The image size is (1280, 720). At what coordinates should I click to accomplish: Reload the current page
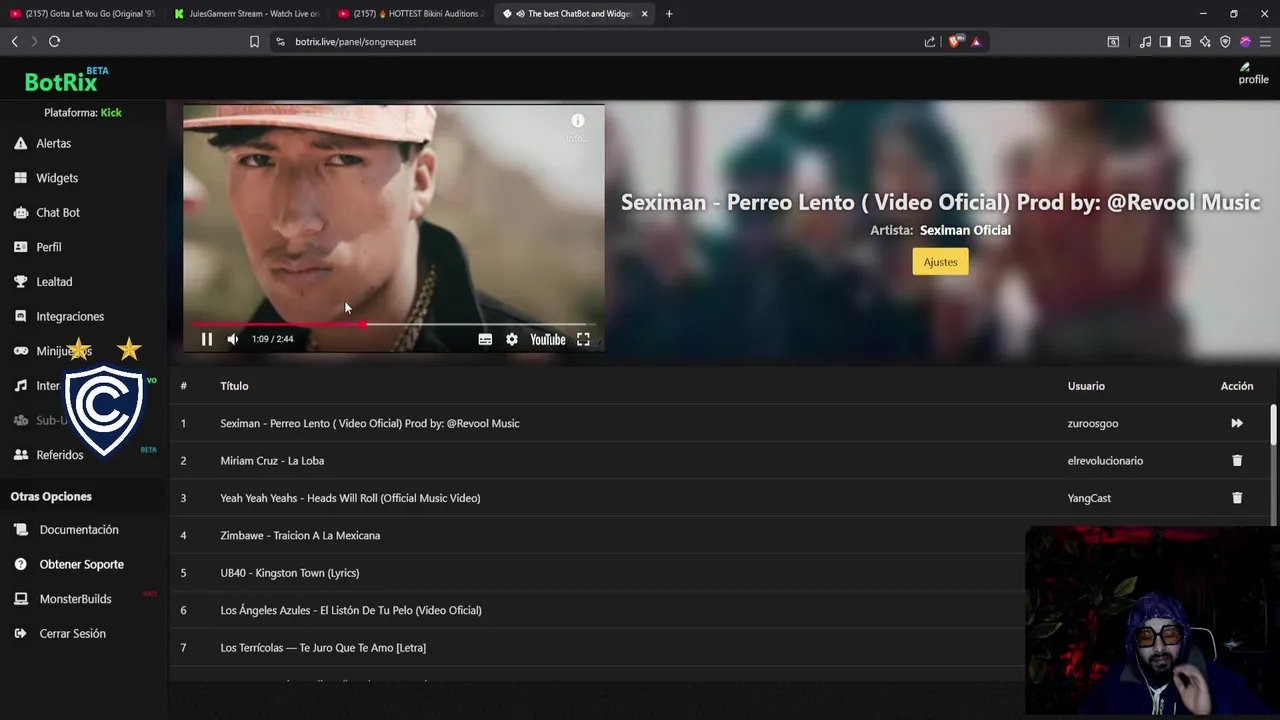pos(54,42)
